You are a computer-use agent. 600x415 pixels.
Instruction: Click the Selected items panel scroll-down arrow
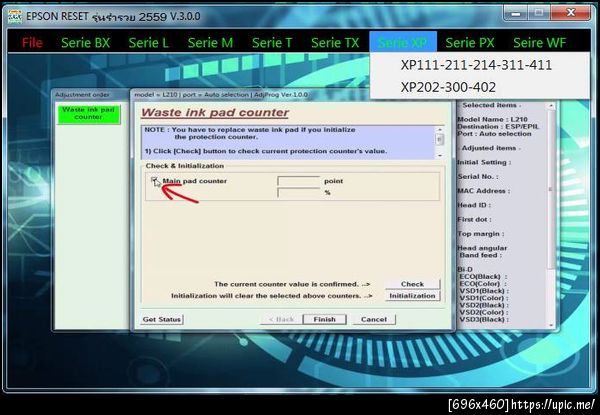[551, 325]
